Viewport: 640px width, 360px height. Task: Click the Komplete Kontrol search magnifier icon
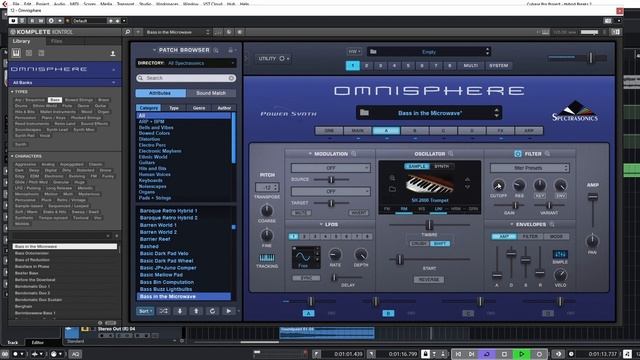click(128, 32)
